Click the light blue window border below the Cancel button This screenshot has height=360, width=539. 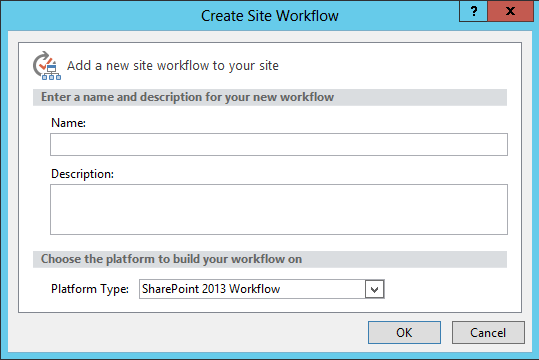(488, 356)
